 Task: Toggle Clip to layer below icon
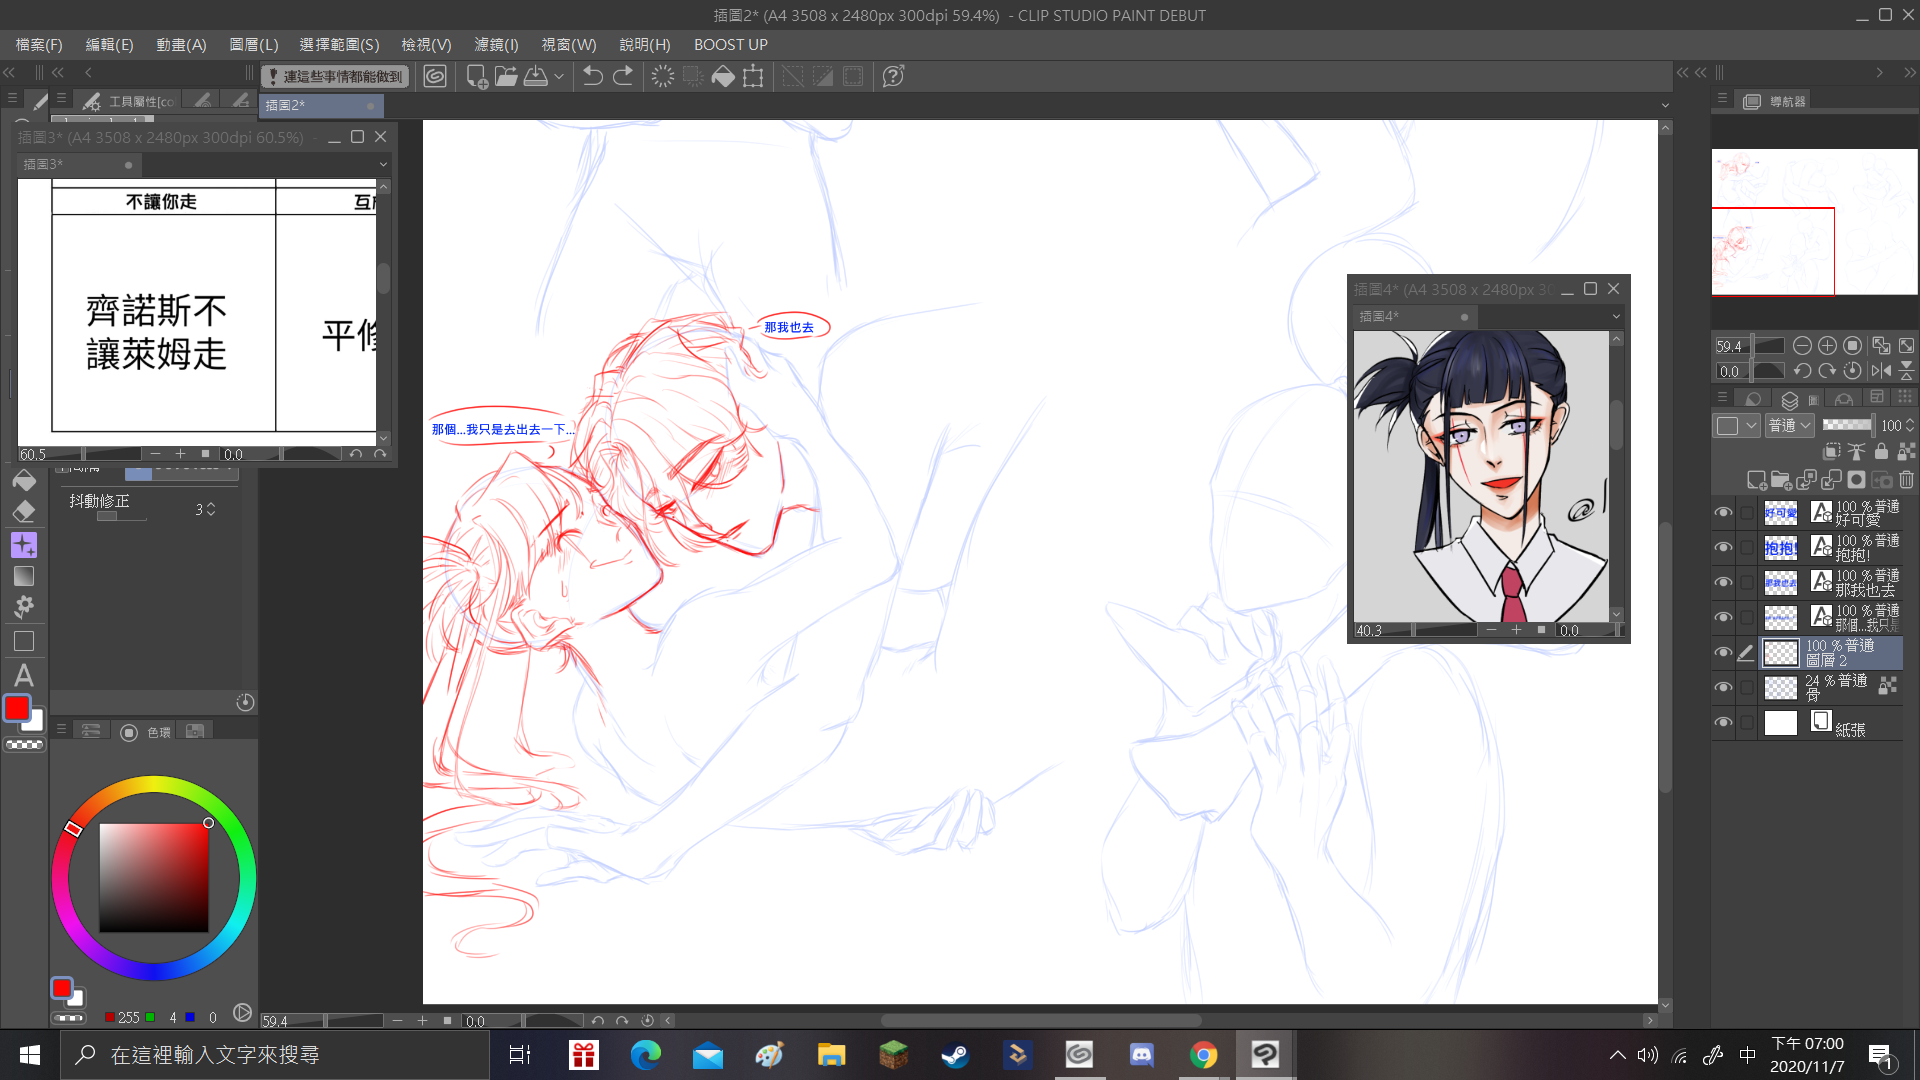[1832, 452]
